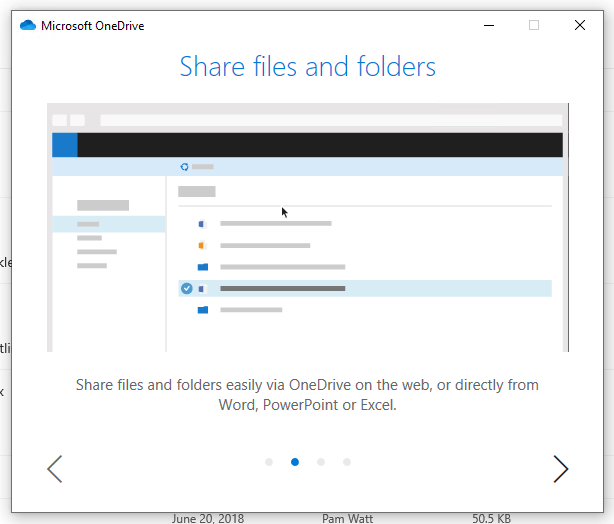Go to the next slide with right arrow
Screen dimensions: 614x524
pos(561,468)
